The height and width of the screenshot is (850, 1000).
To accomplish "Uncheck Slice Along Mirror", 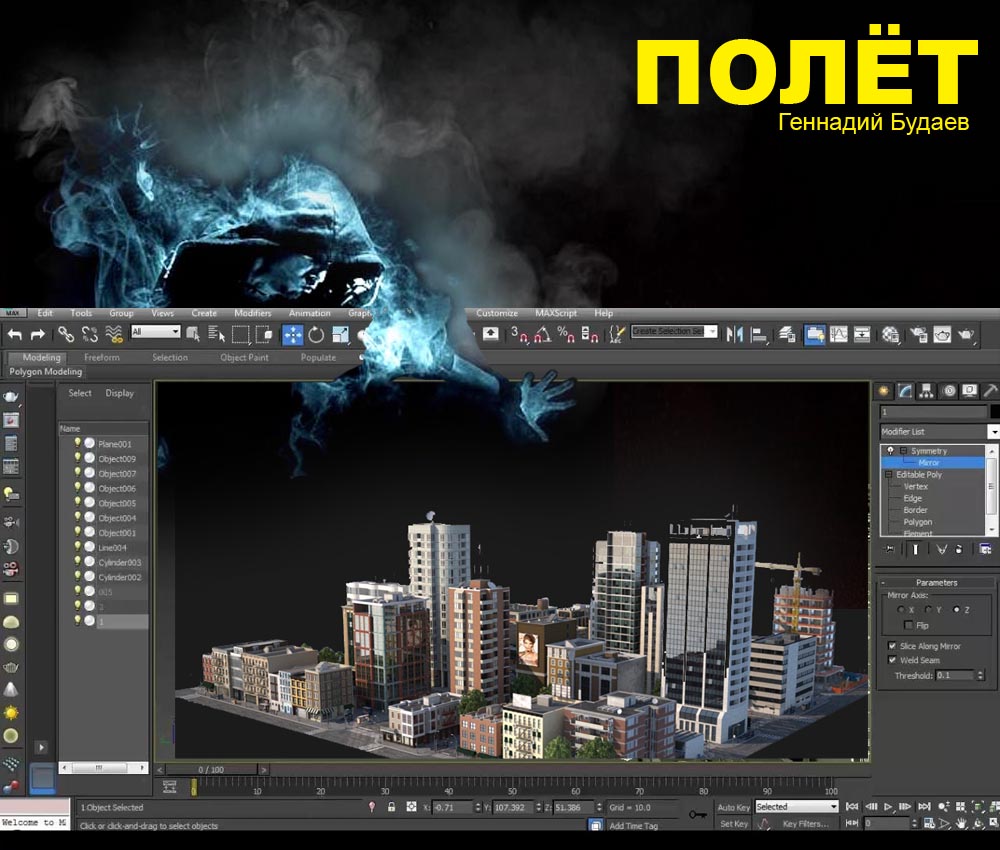I will [892, 646].
